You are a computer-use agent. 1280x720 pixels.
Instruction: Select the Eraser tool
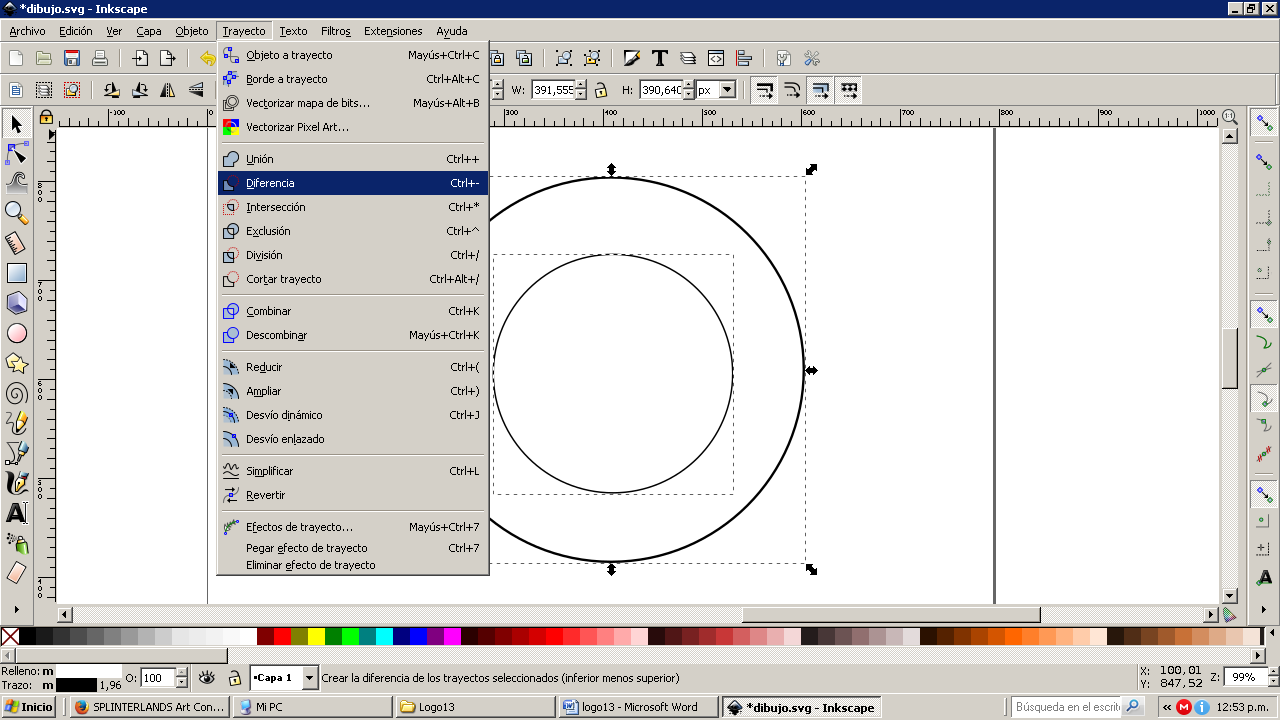coord(16,573)
